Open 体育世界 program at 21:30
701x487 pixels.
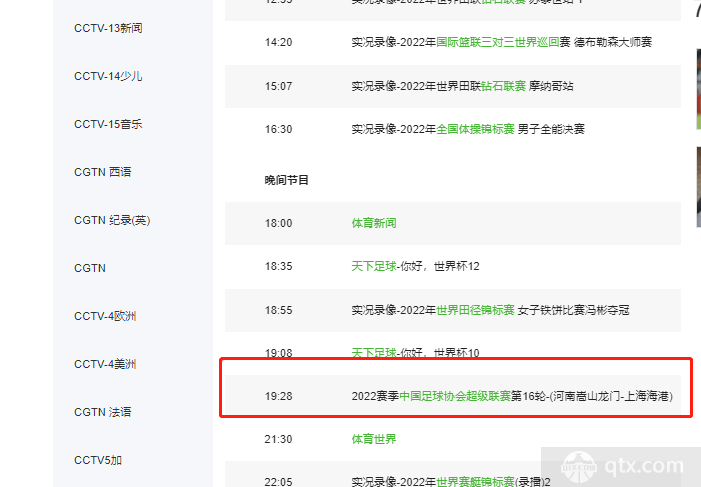click(374, 439)
